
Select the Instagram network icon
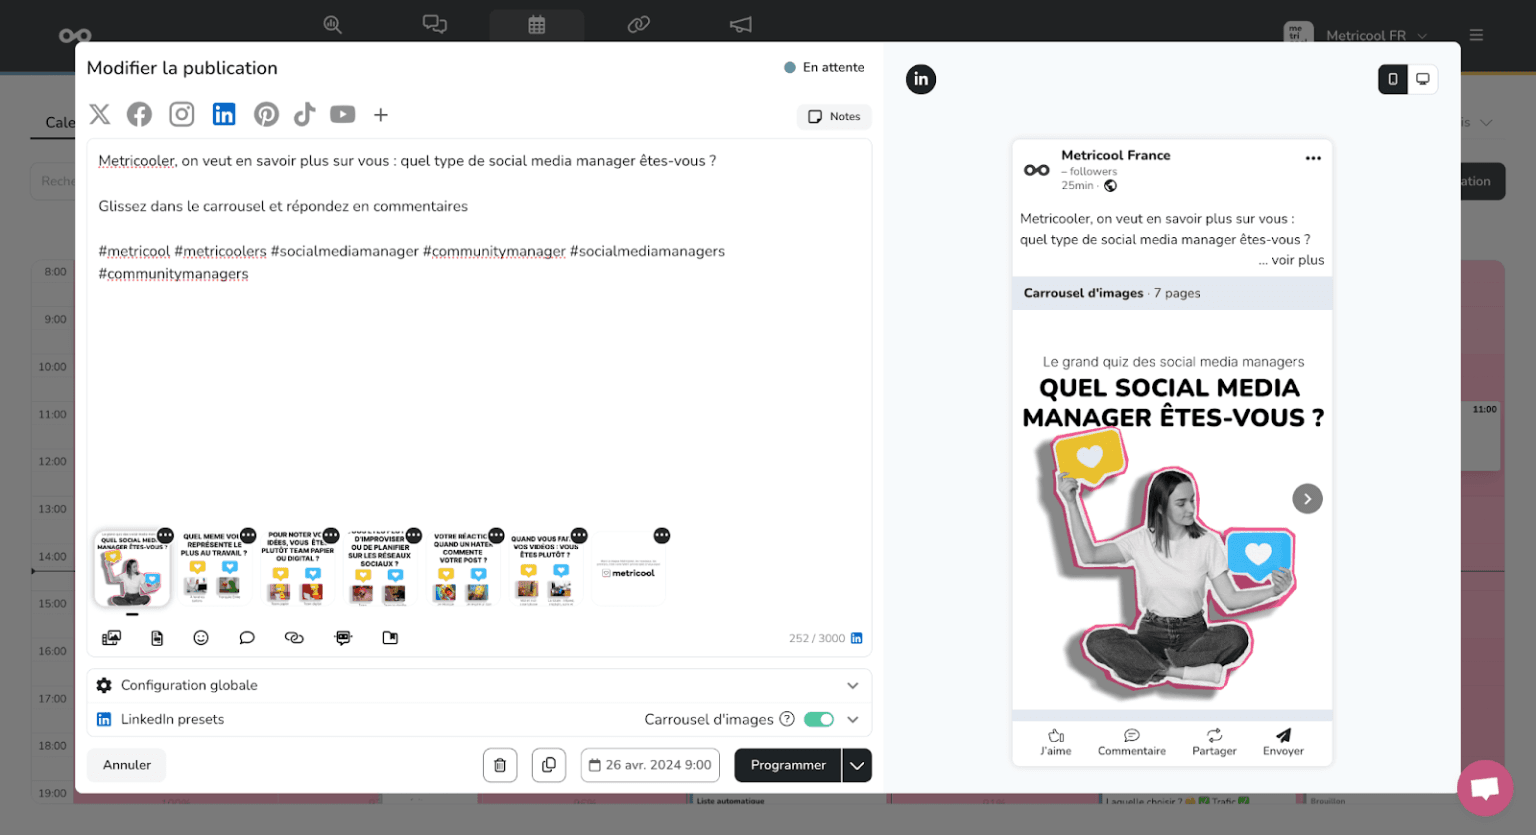coord(181,114)
